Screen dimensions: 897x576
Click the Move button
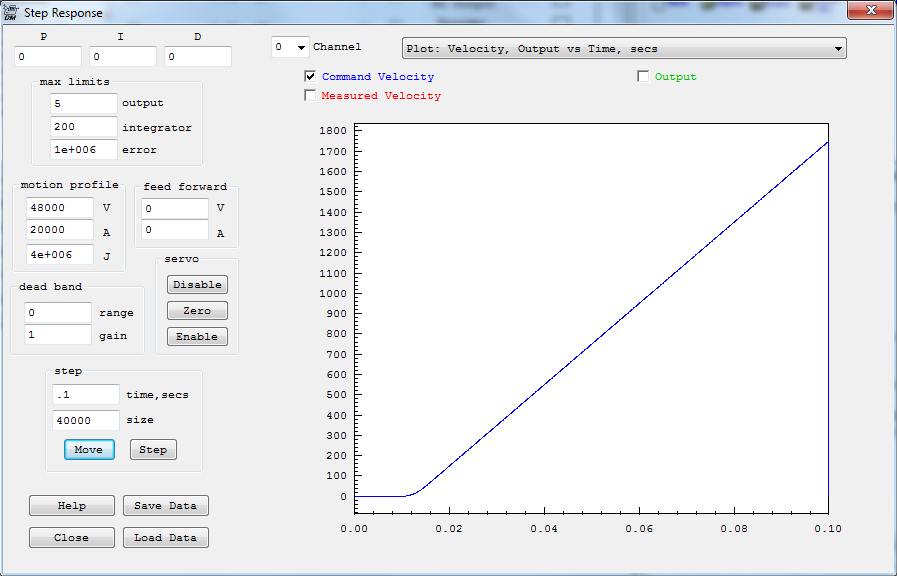pyautogui.click(x=88, y=450)
